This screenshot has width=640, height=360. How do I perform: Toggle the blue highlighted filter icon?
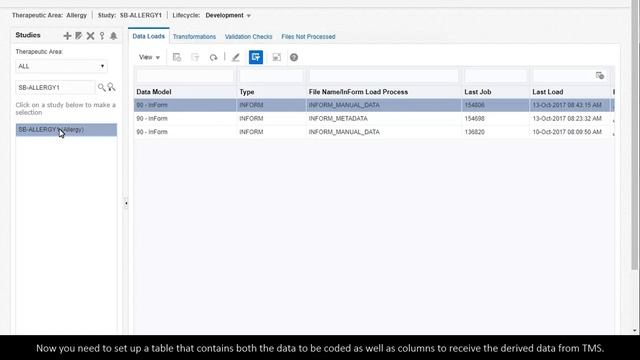(256, 57)
